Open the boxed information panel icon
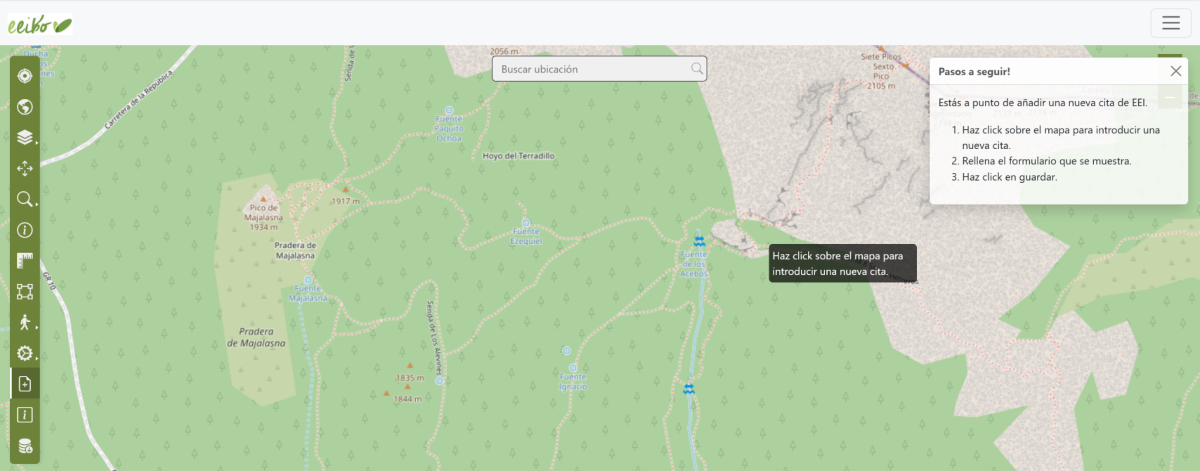The image size is (1200, 471). click(x=25, y=414)
